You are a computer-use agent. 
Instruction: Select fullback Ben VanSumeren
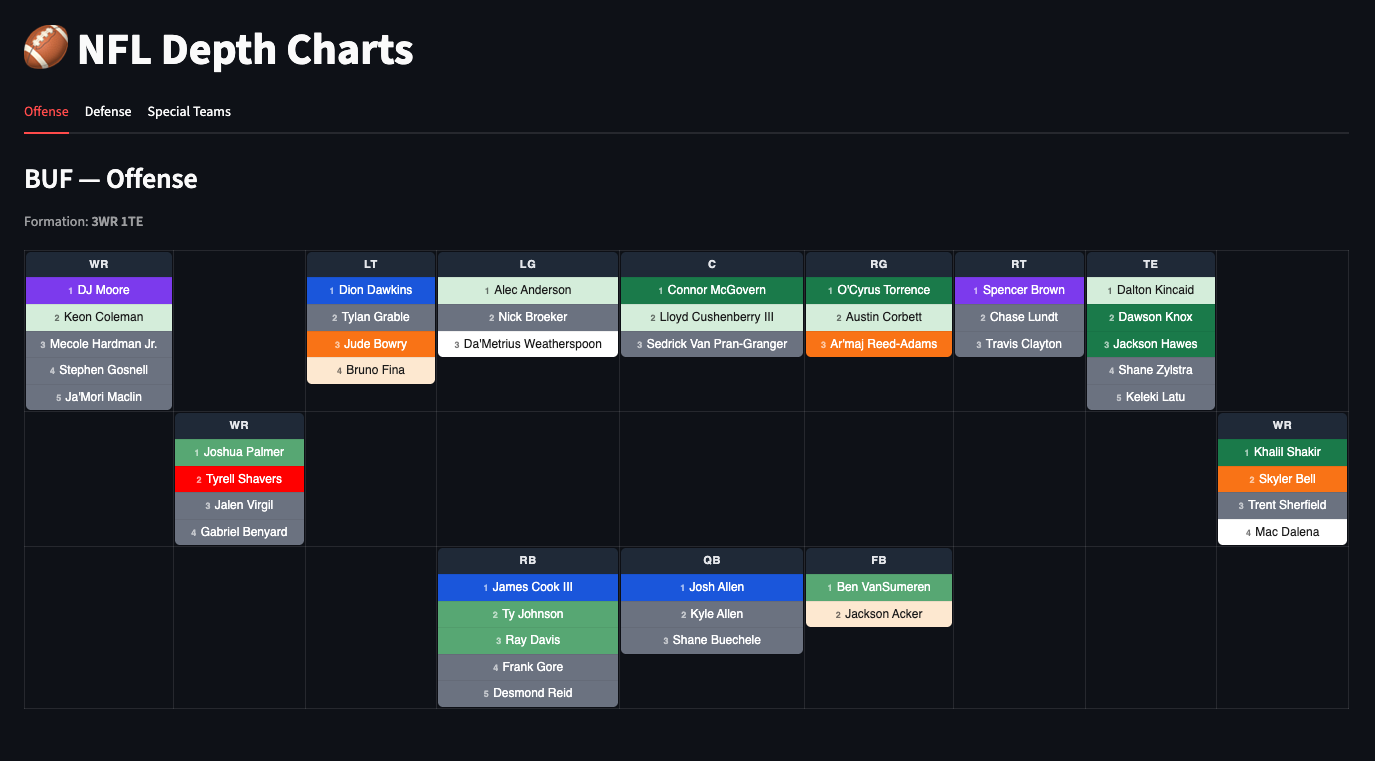pos(879,588)
